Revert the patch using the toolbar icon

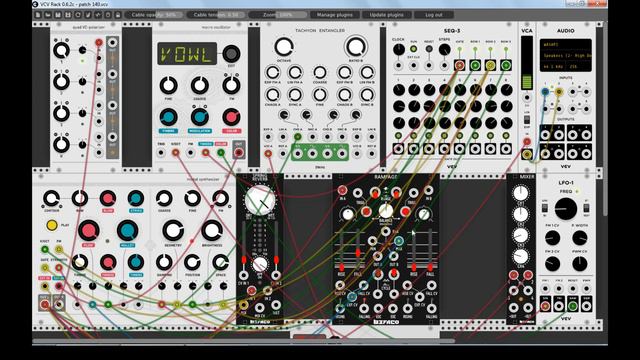tap(78, 15)
